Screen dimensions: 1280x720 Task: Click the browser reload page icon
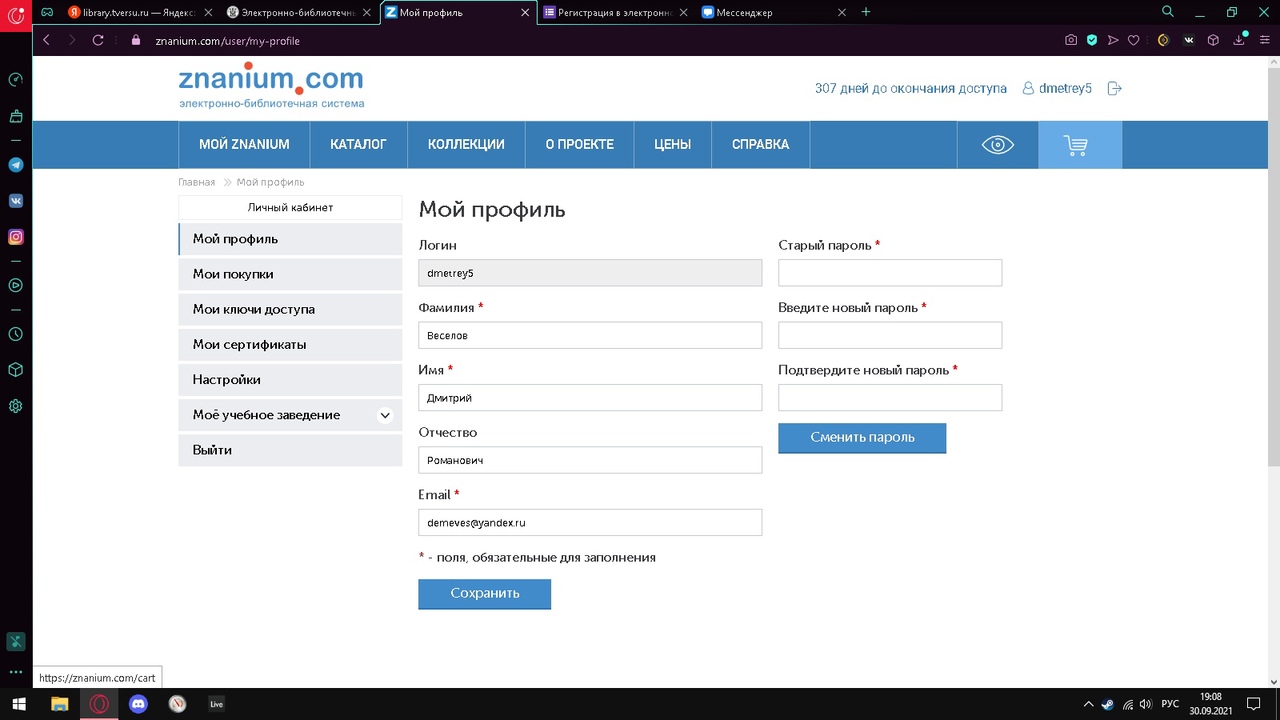[x=98, y=40]
